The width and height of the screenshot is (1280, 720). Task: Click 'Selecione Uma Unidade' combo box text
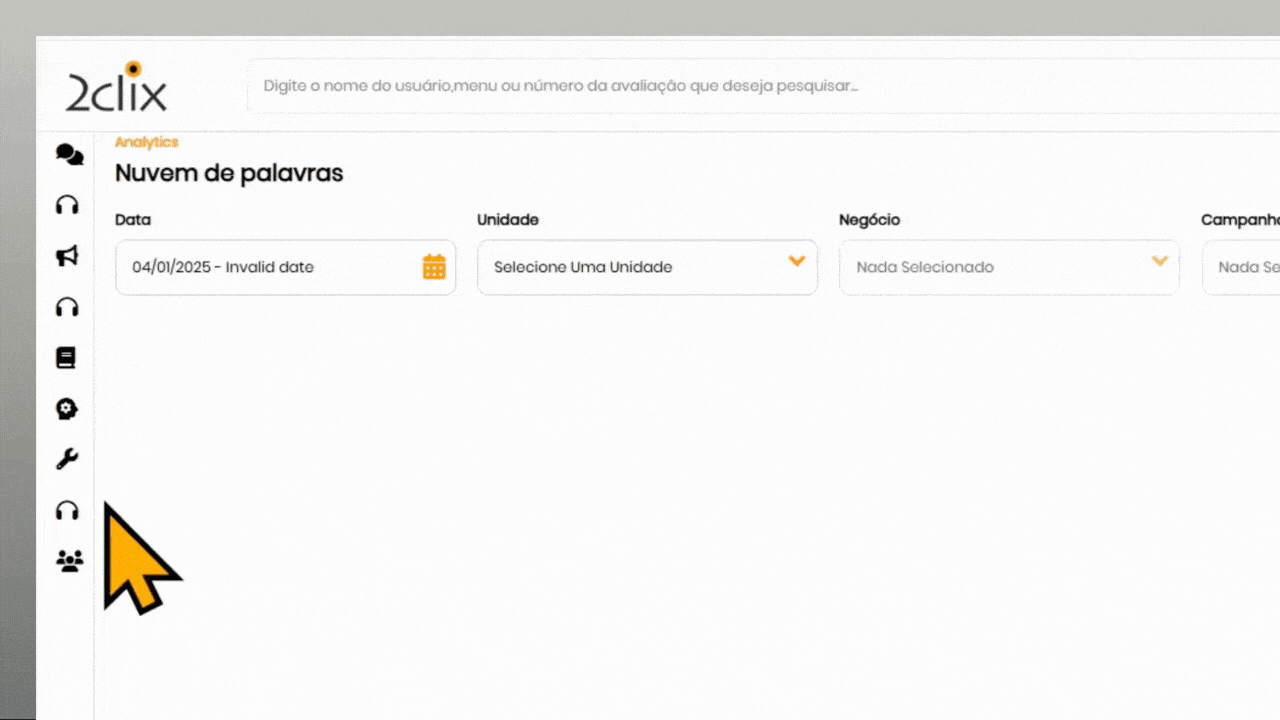tap(583, 267)
